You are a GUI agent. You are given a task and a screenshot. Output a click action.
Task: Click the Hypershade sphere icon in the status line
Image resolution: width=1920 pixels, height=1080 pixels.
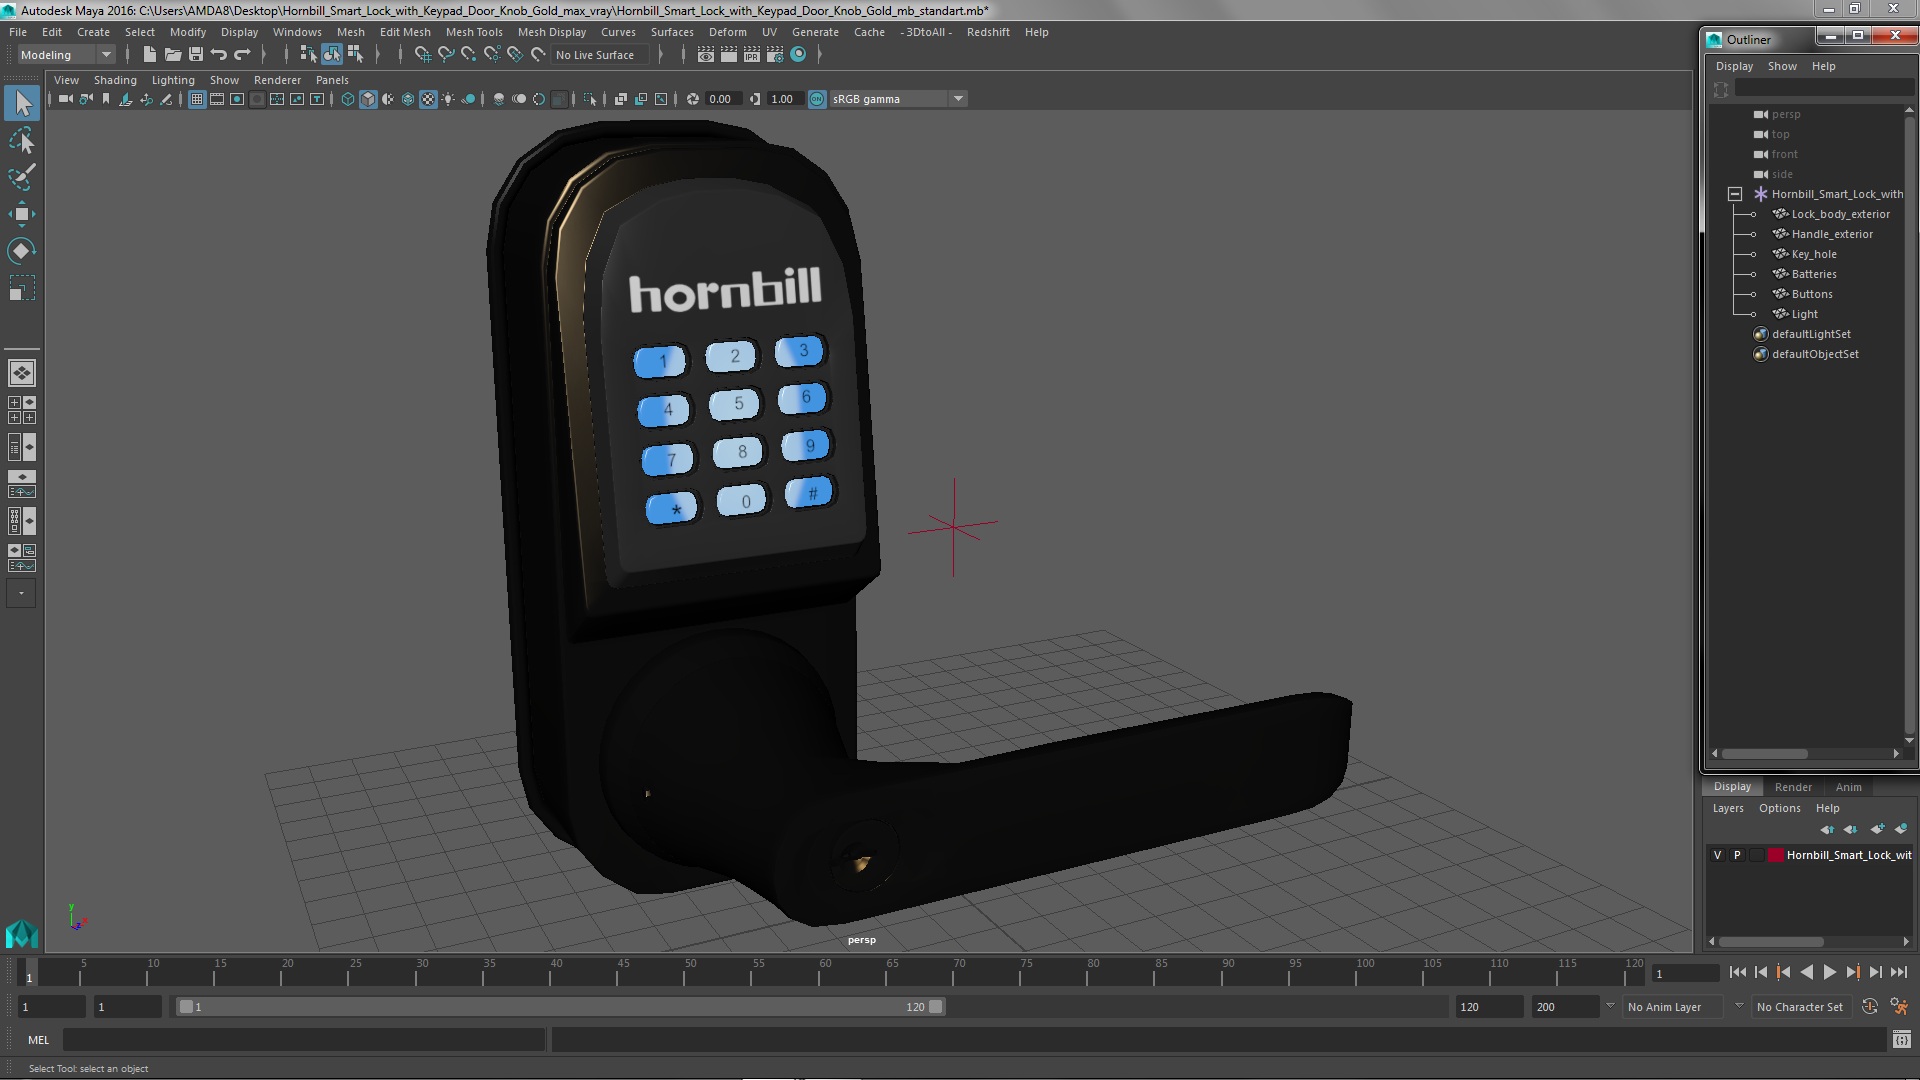(798, 55)
